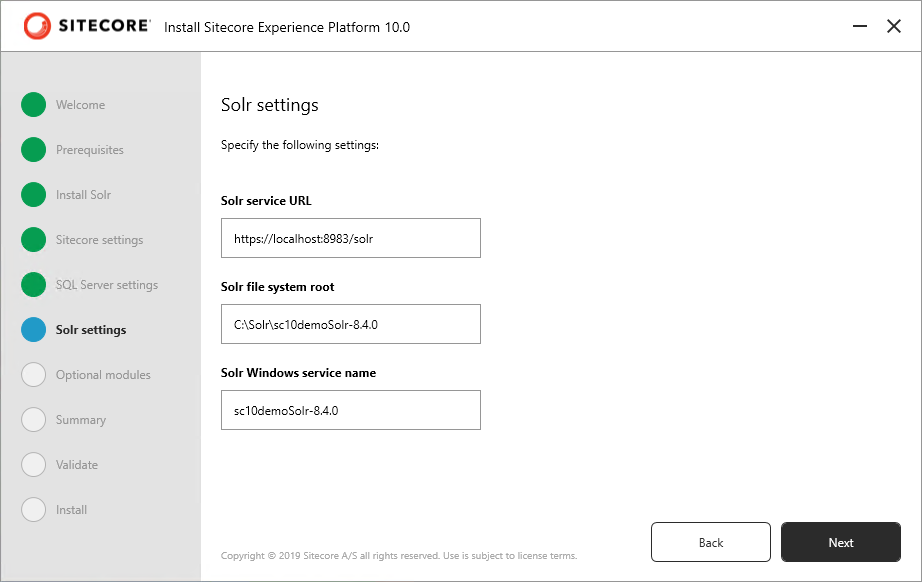Focus the Solr file system root field

point(350,324)
